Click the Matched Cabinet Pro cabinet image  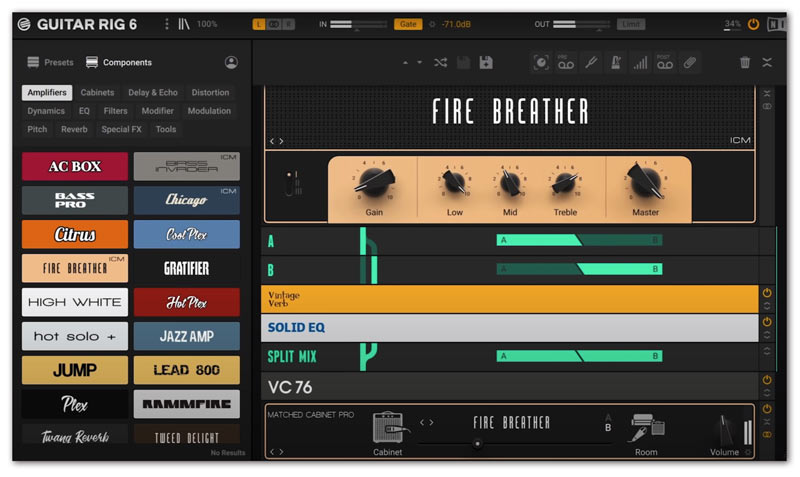[x=389, y=428]
